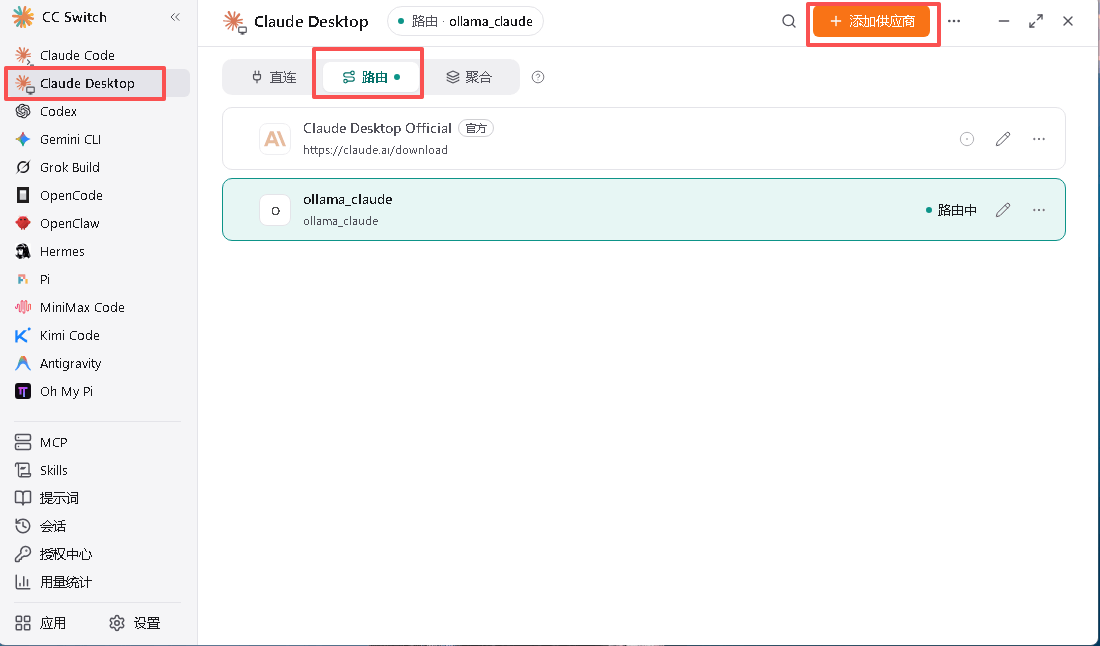1100x646 pixels.
Task: Select OpenCode in the sidebar
Action: coord(71,196)
